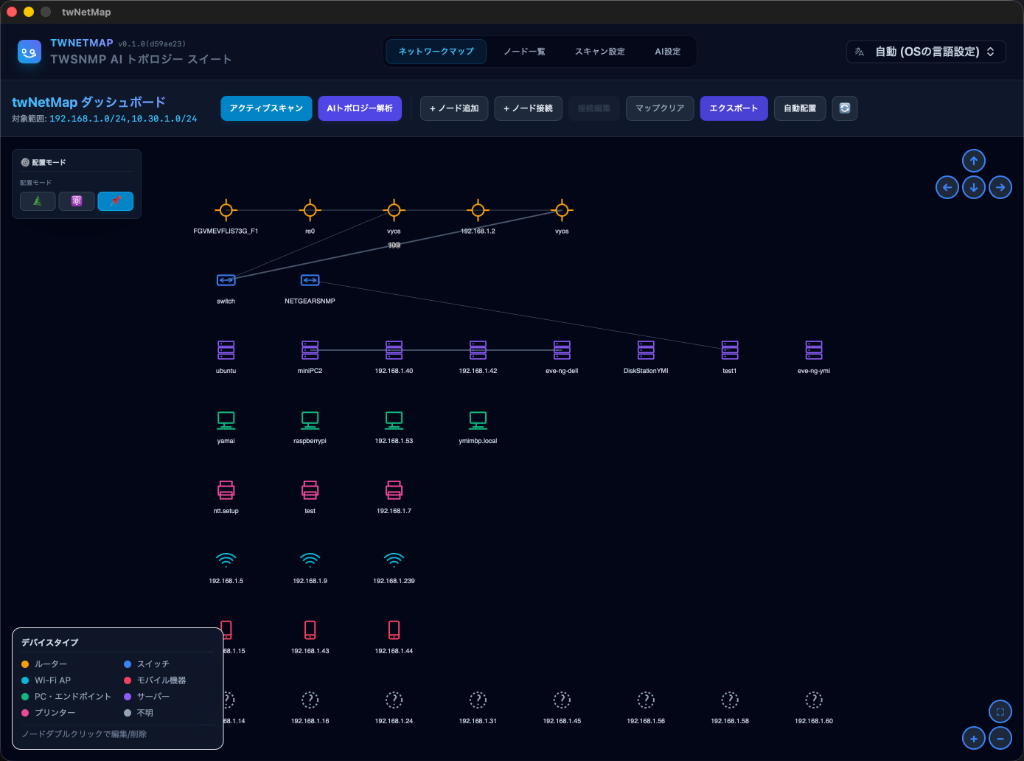Pan map up with arrow button
This screenshot has height=761, width=1024.
coord(973,161)
